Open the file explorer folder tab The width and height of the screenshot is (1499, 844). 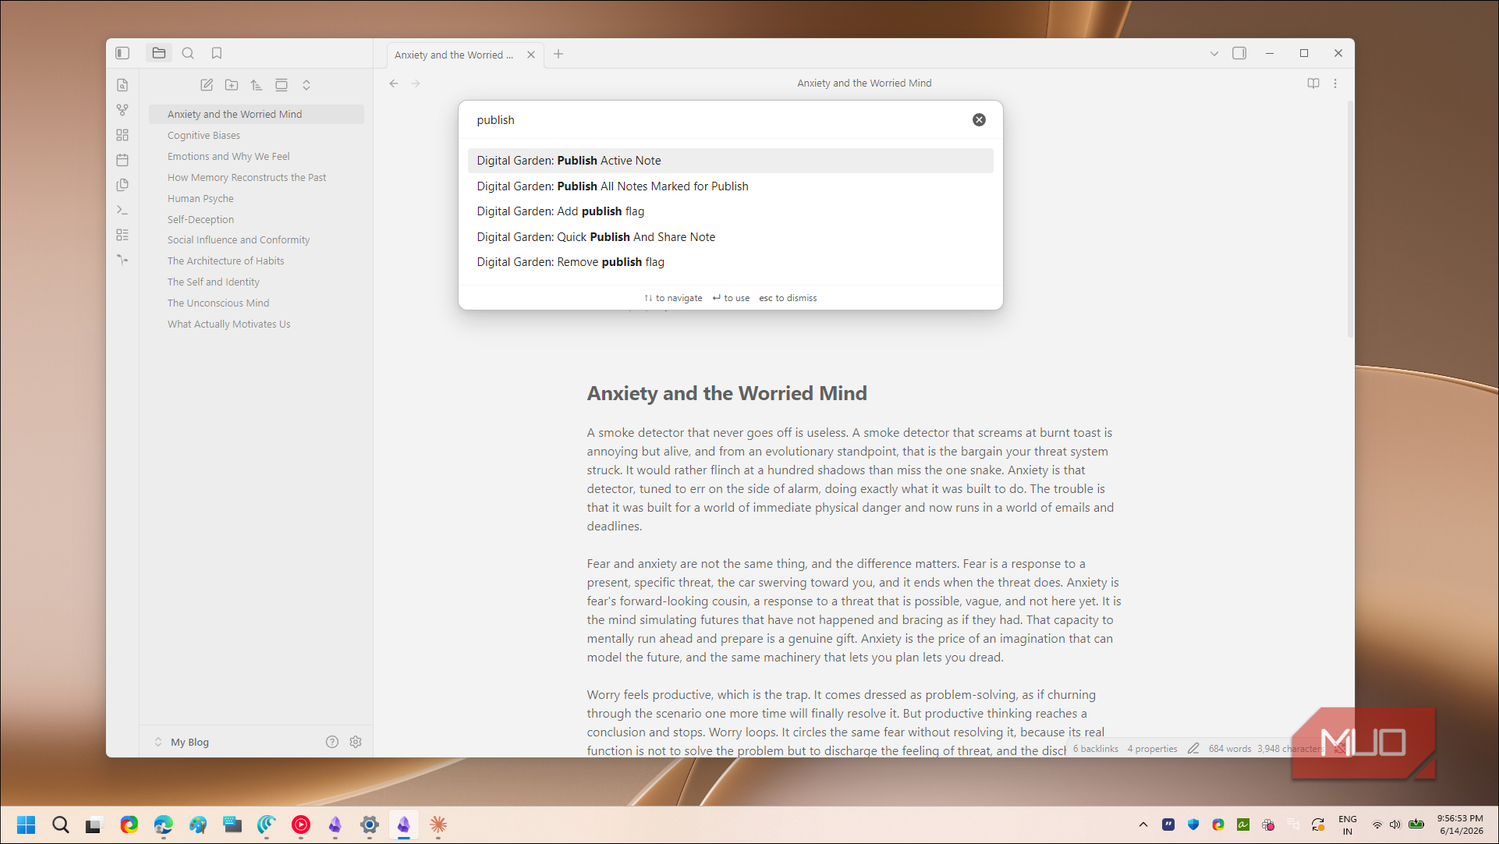pyautogui.click(x=159, y=53)
